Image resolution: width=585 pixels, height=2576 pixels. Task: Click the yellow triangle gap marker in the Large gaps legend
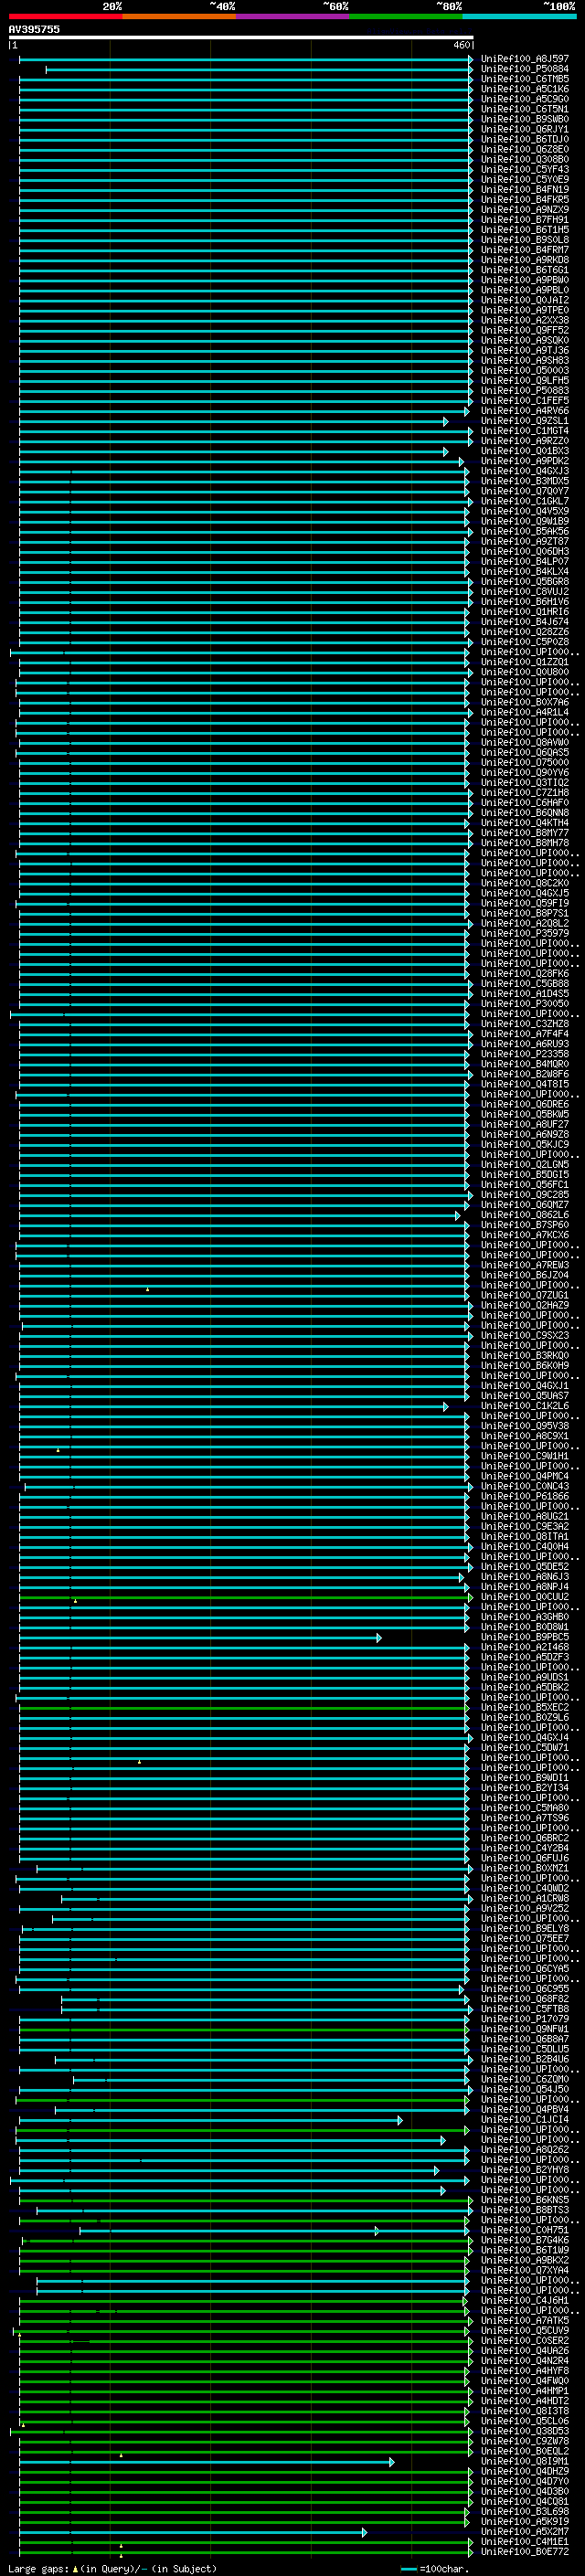(x=75, y=2568)
